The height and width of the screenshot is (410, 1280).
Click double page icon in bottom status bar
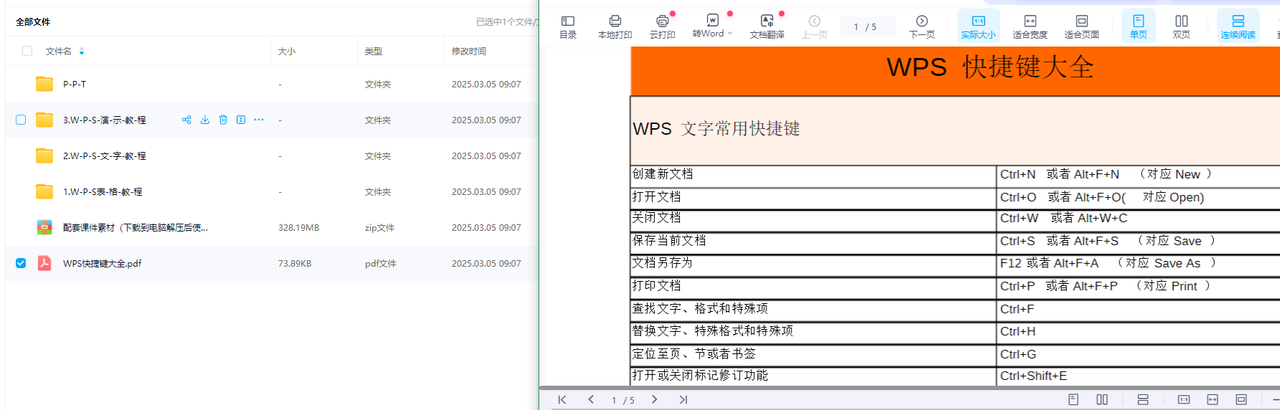pyautogui.click(x=1102, y=400)
